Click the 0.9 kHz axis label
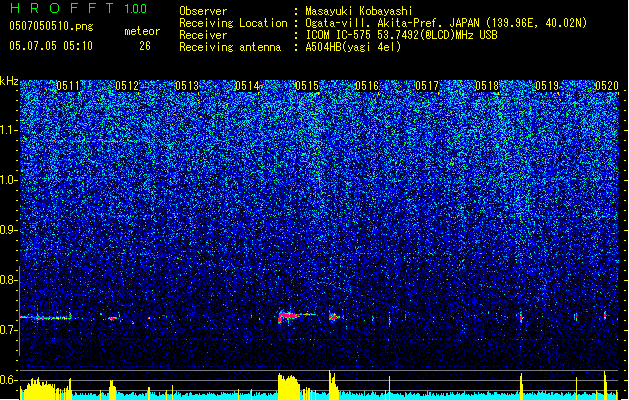Viewport: 629px width, 400px height. point(9,230)
